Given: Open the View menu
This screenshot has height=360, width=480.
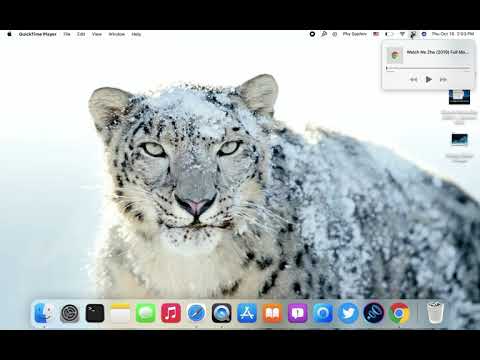Looking at the screenshot, I should point(97,34).
